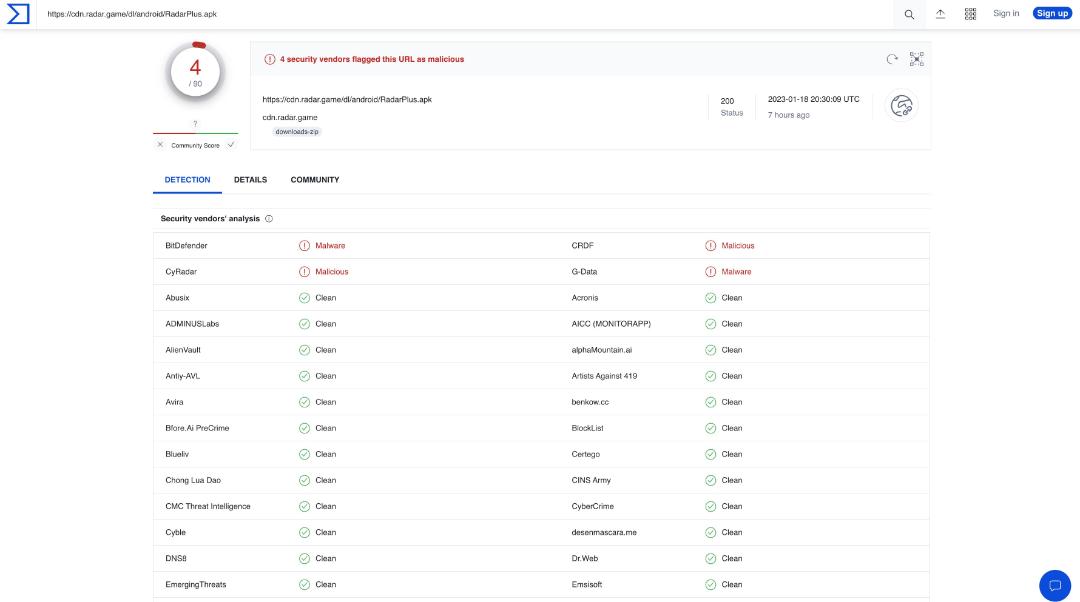Image resolution: width=1080 pixels, height=602 pixels.
Task: Click the Chong Lua Dao vendor name
Action: pyautogui.click(x=193, y=480)
